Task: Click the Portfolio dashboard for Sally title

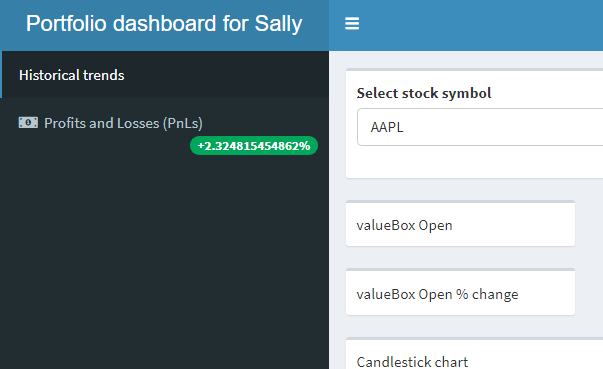Action: (164, 23)
